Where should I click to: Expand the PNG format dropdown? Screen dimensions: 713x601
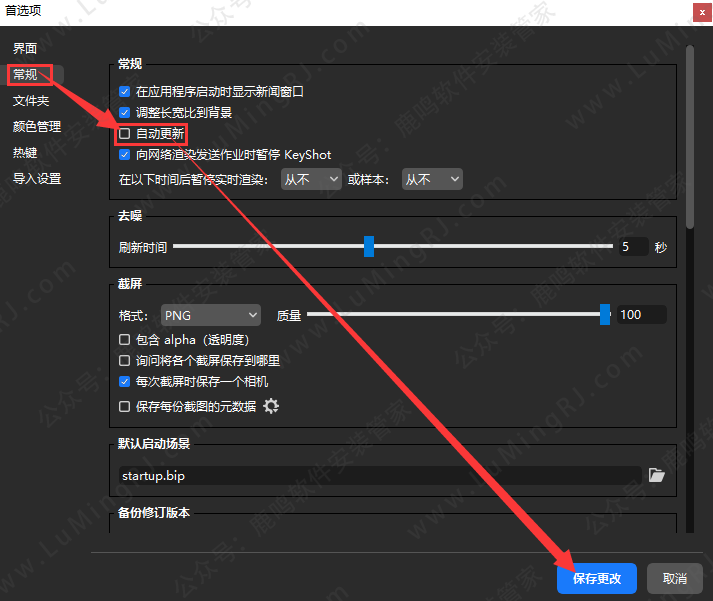[209, 315]
